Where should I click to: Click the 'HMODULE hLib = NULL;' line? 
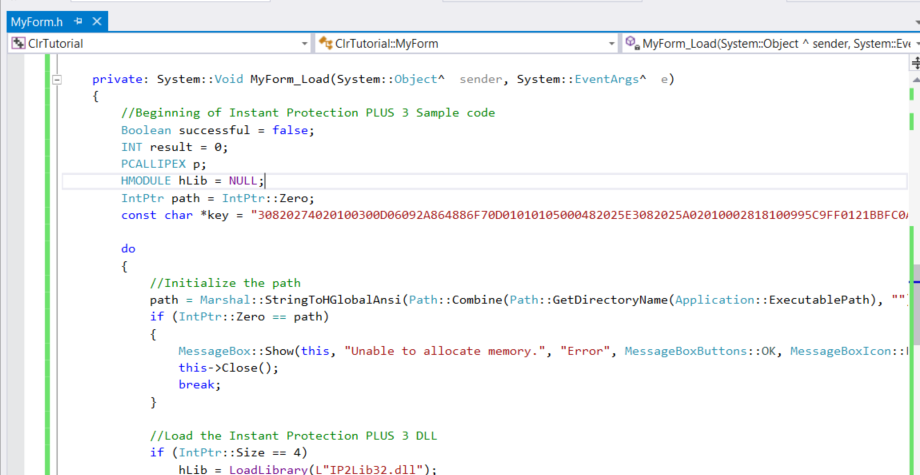click(194, 181)
